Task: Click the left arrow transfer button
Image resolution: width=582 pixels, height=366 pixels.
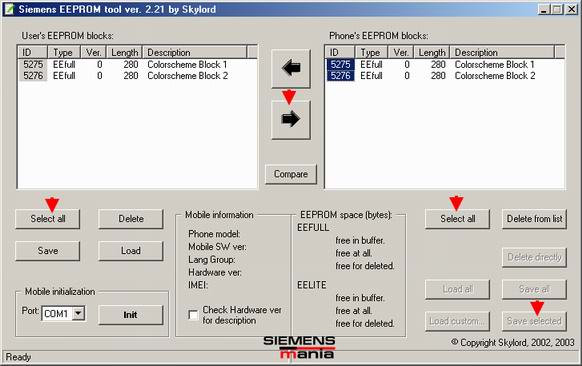Action: click(x=291, y=69)
